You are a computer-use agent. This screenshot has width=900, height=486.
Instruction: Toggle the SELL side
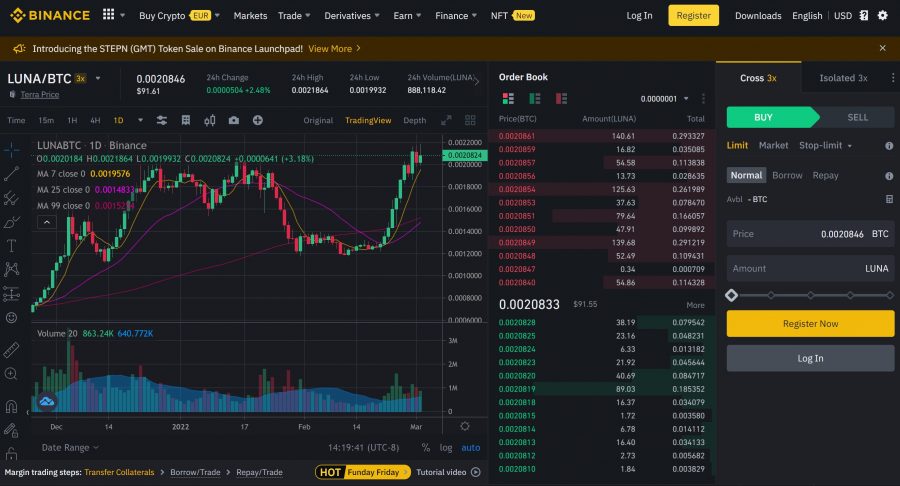pyautogui.click(x=857, y=117)
